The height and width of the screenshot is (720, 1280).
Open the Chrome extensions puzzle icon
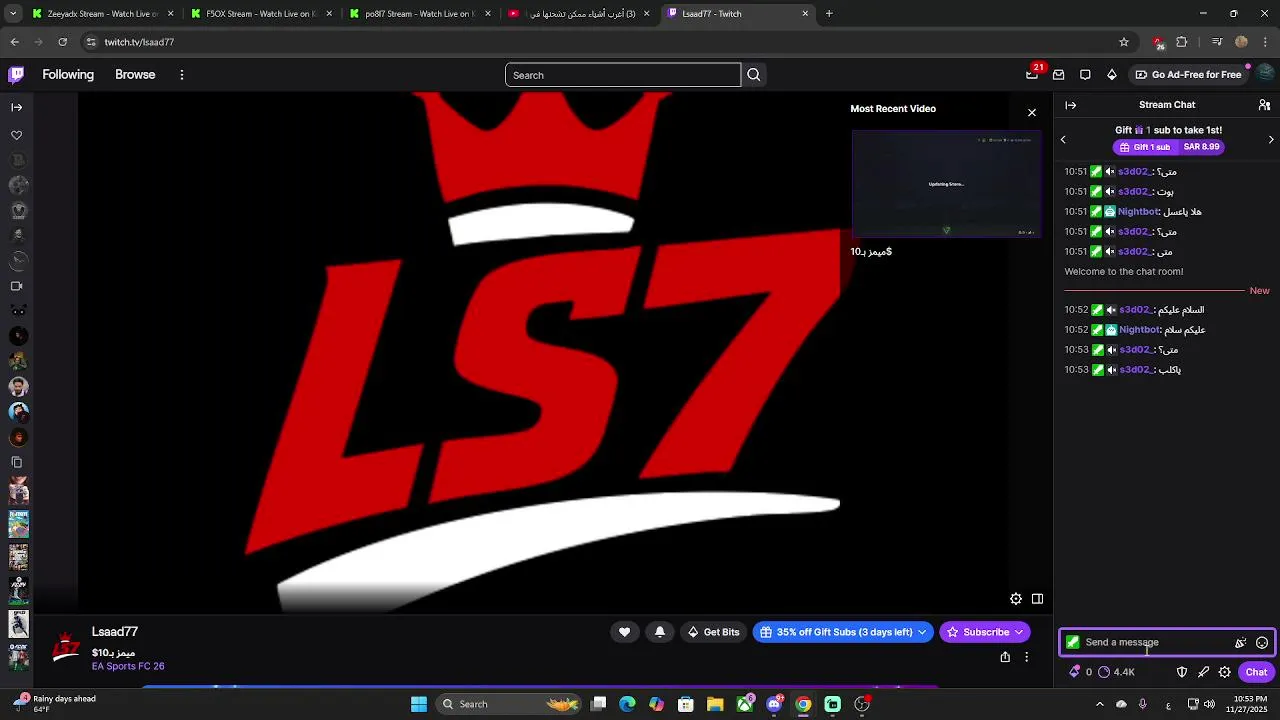click(x=1182, y=42)
